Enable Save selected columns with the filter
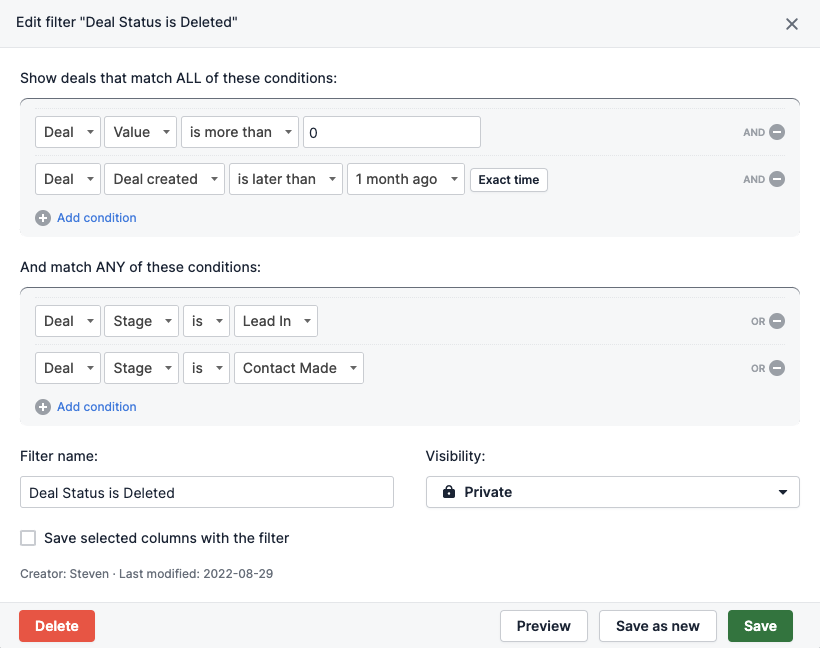 coord(28,538)
